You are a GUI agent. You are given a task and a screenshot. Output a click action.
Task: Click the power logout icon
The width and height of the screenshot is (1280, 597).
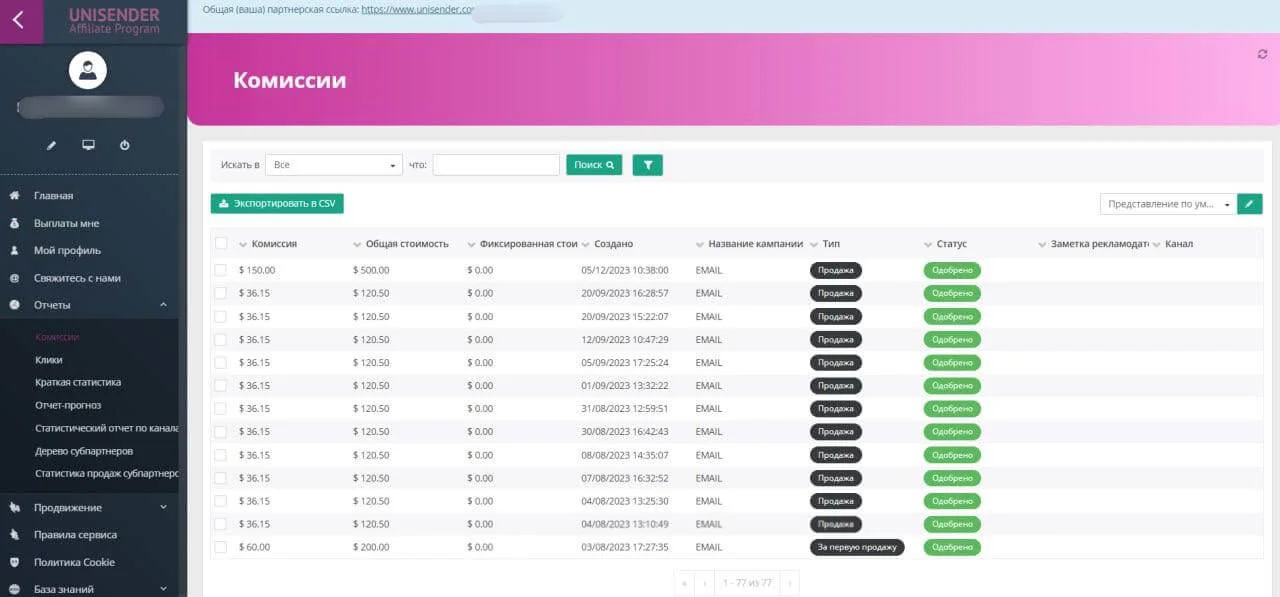(125, 145)
